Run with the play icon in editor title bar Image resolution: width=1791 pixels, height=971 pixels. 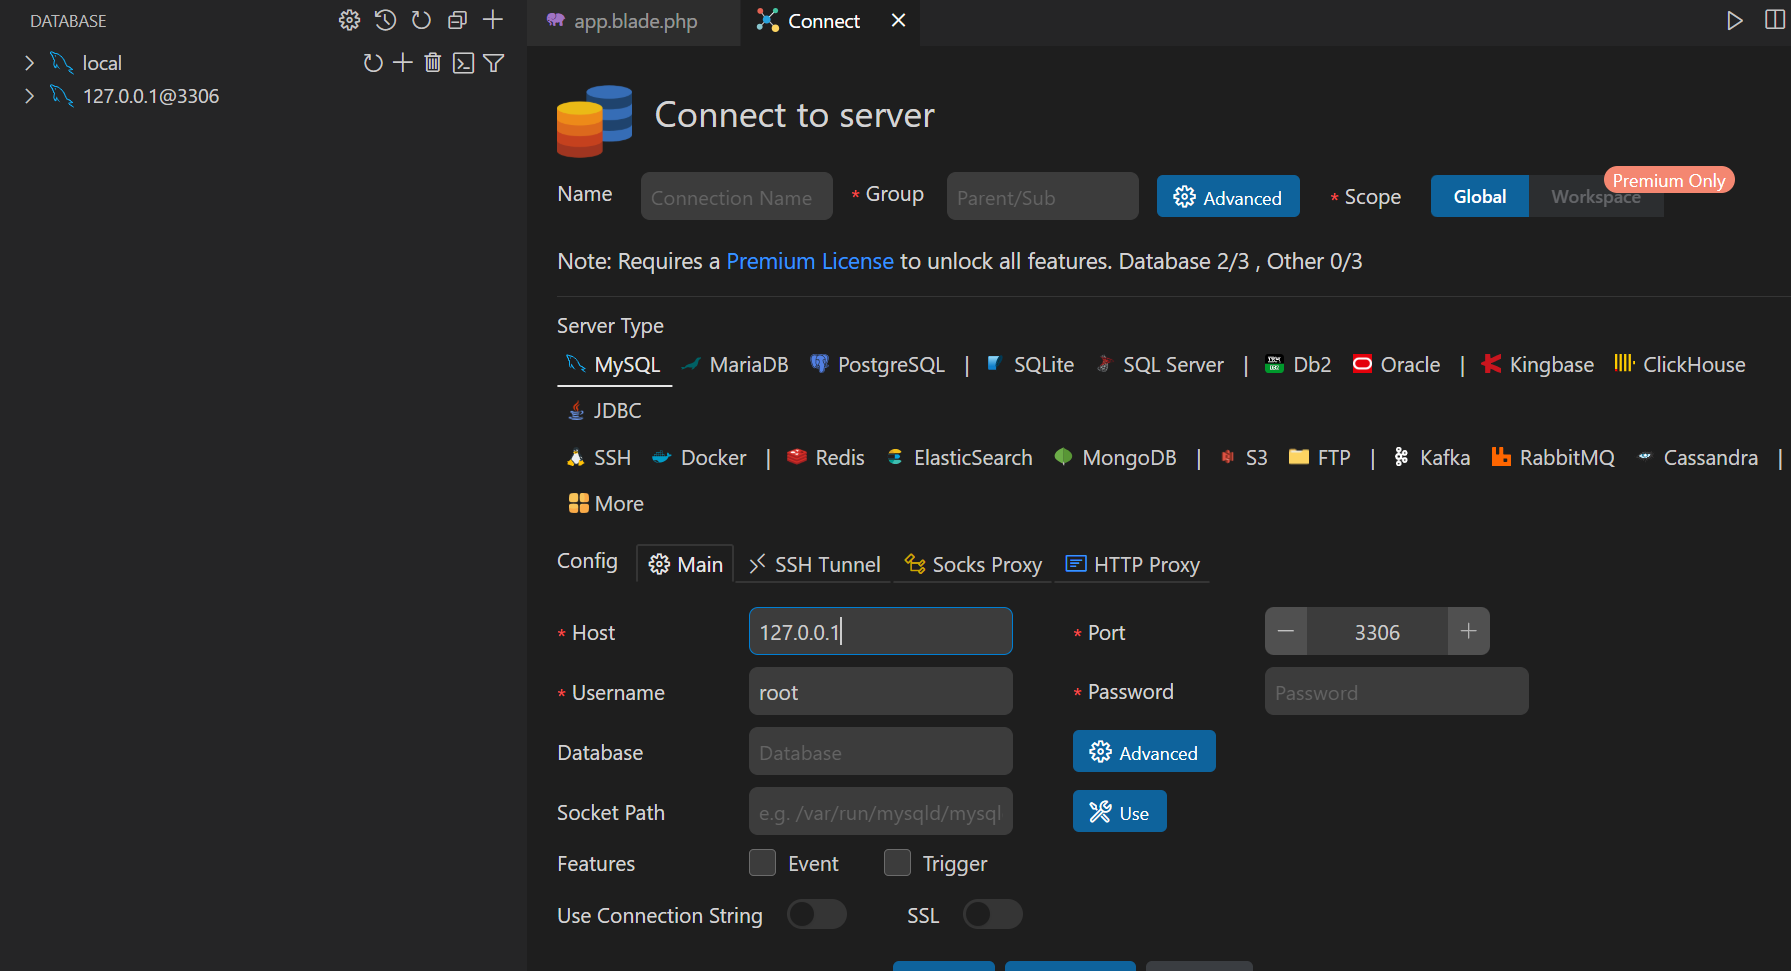[x=1735, y=21]
